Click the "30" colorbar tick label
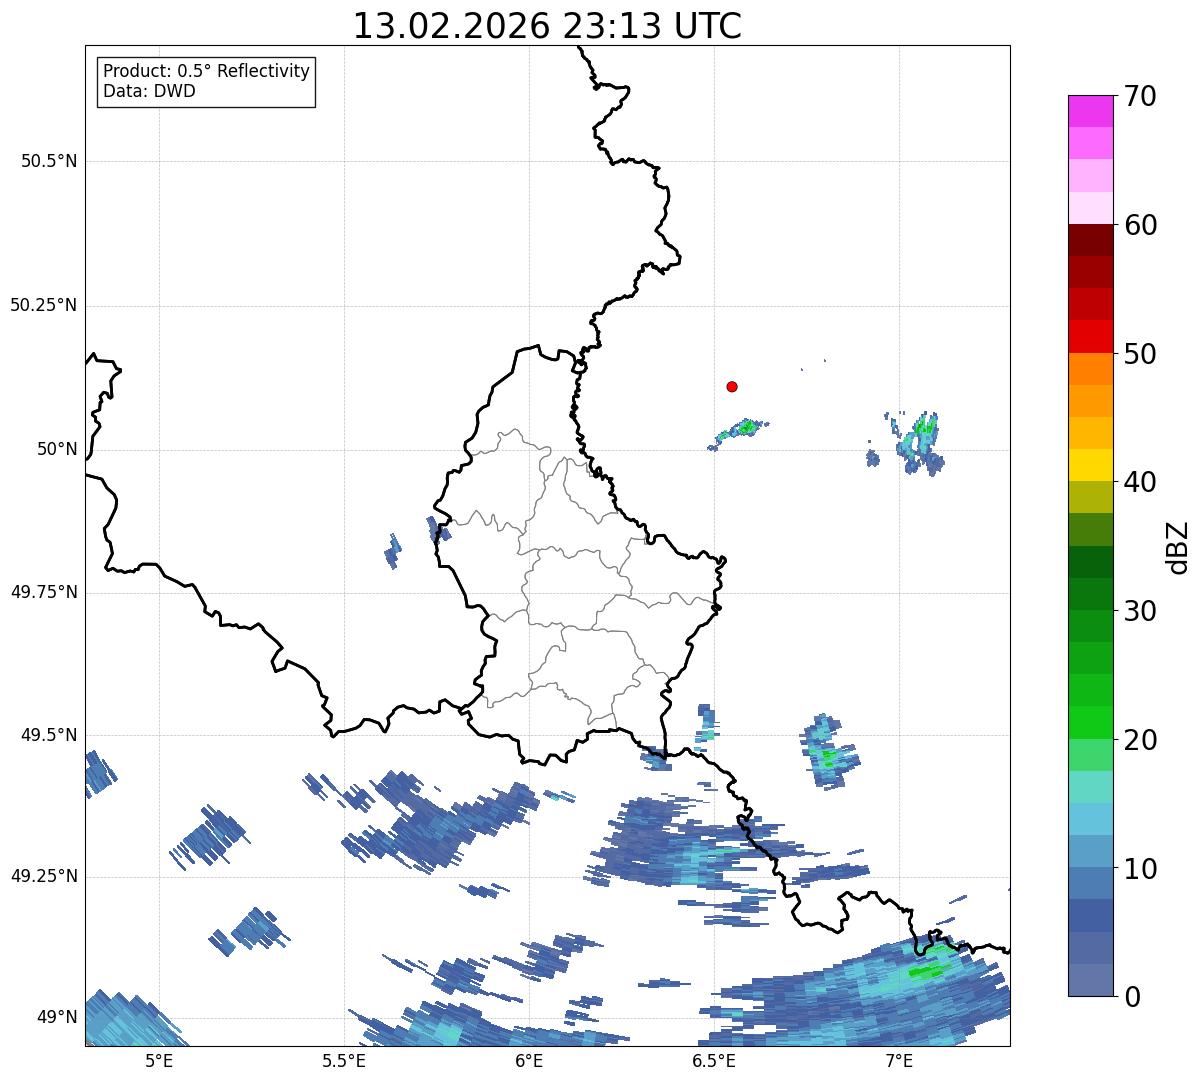The height and width of the screenshot is (1081, 1202). (x=1141, y=611)
